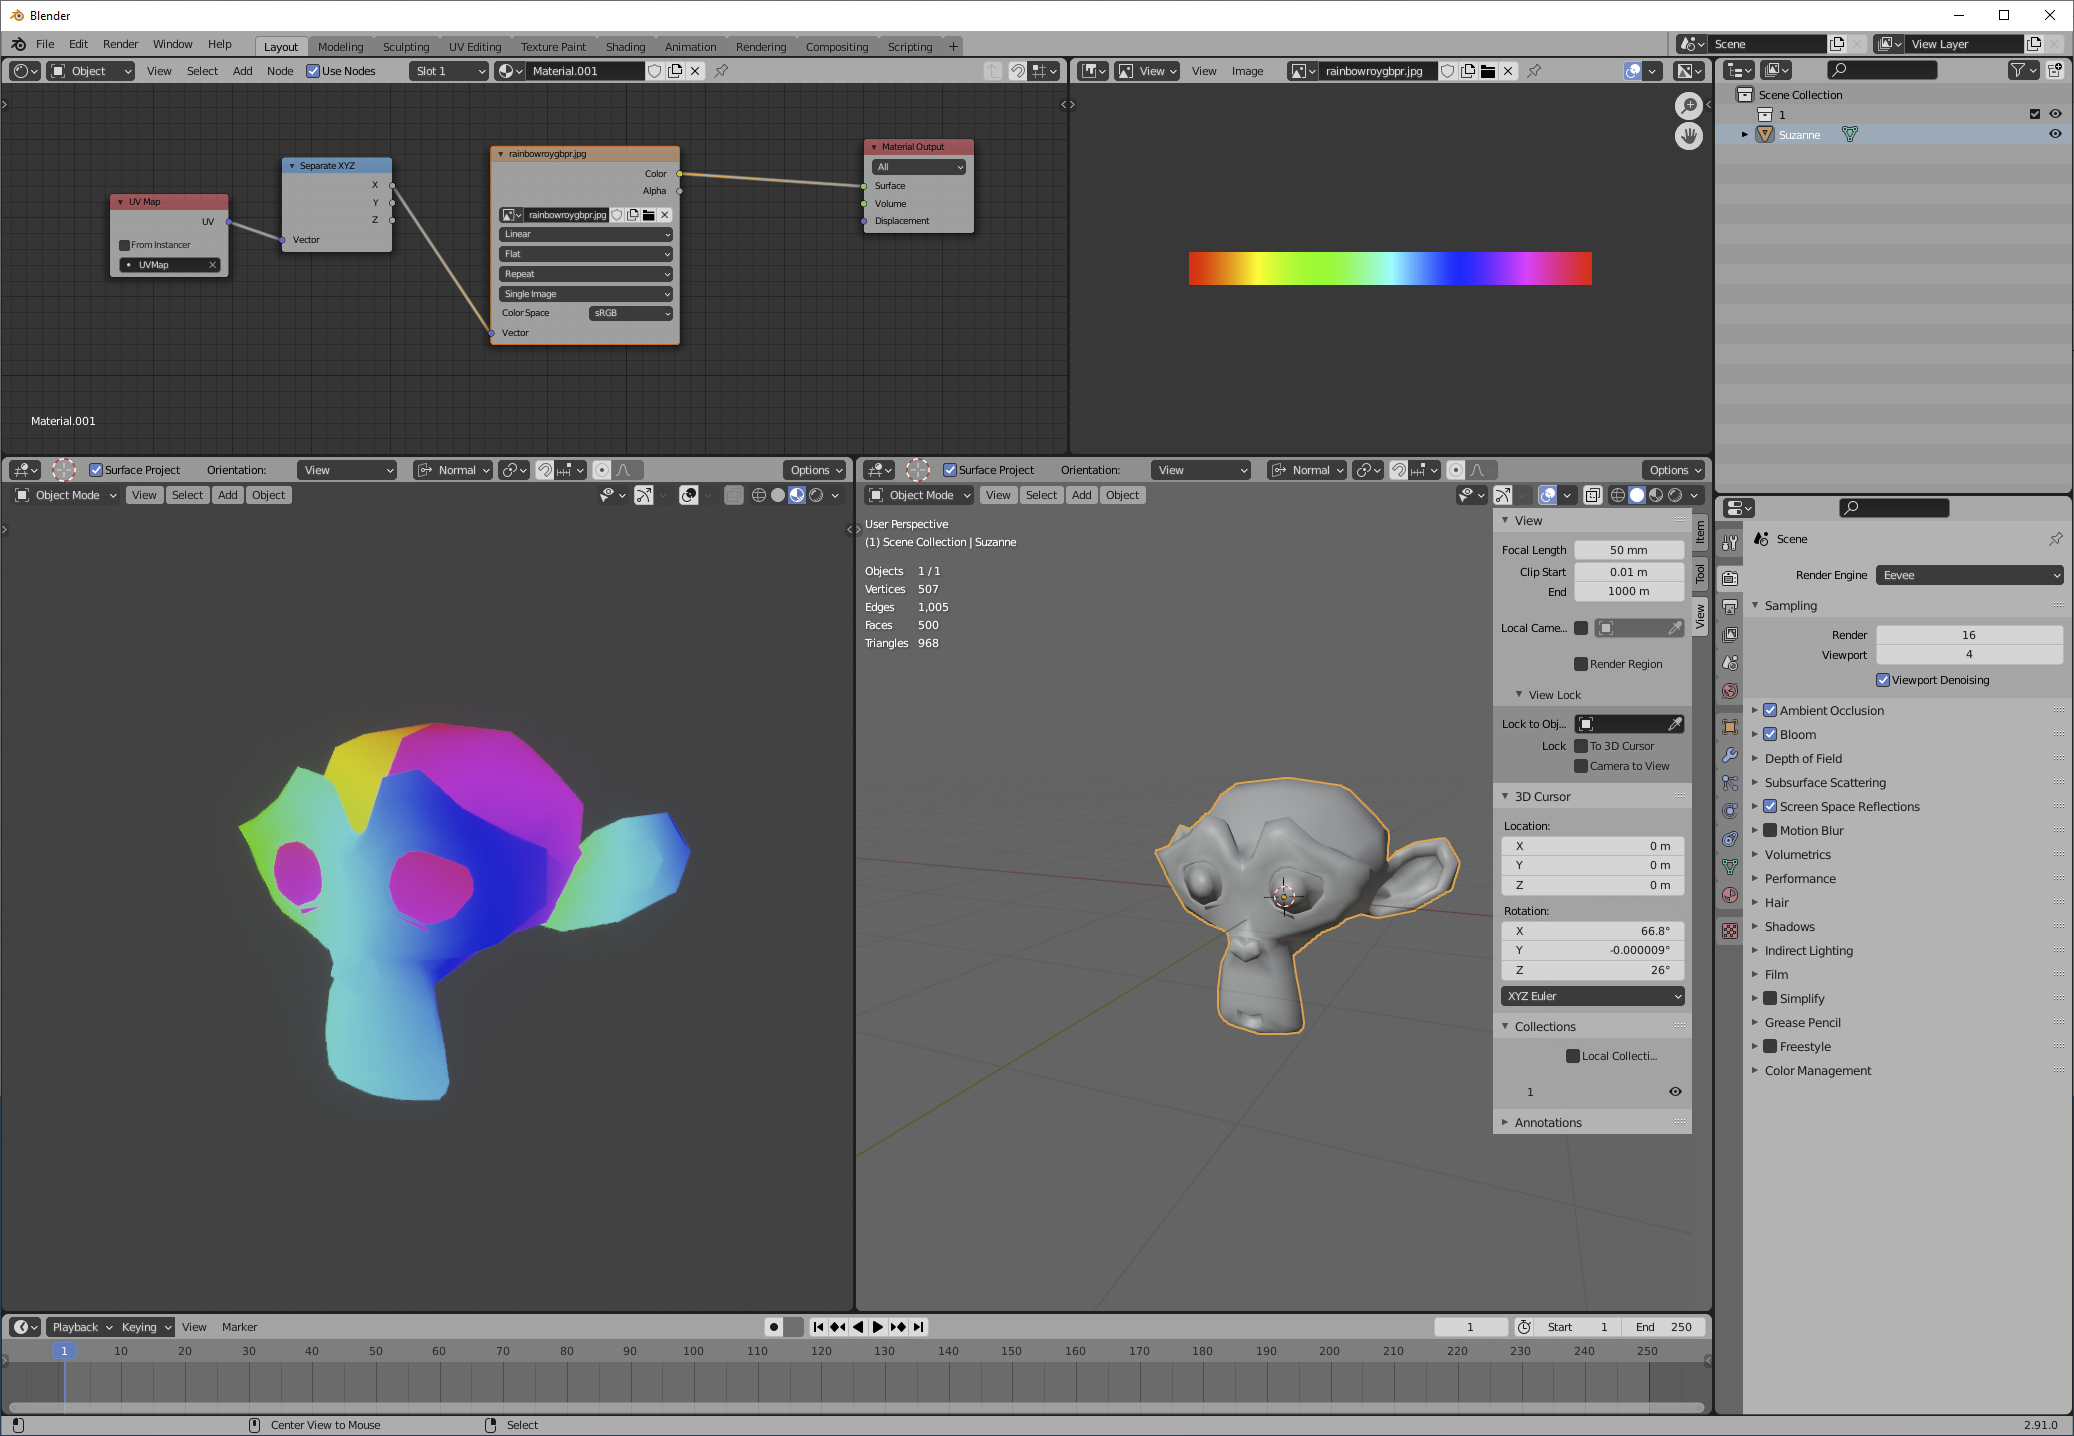
Task: Select wireframe shading in right viewport
Action: coord(1617,495)
